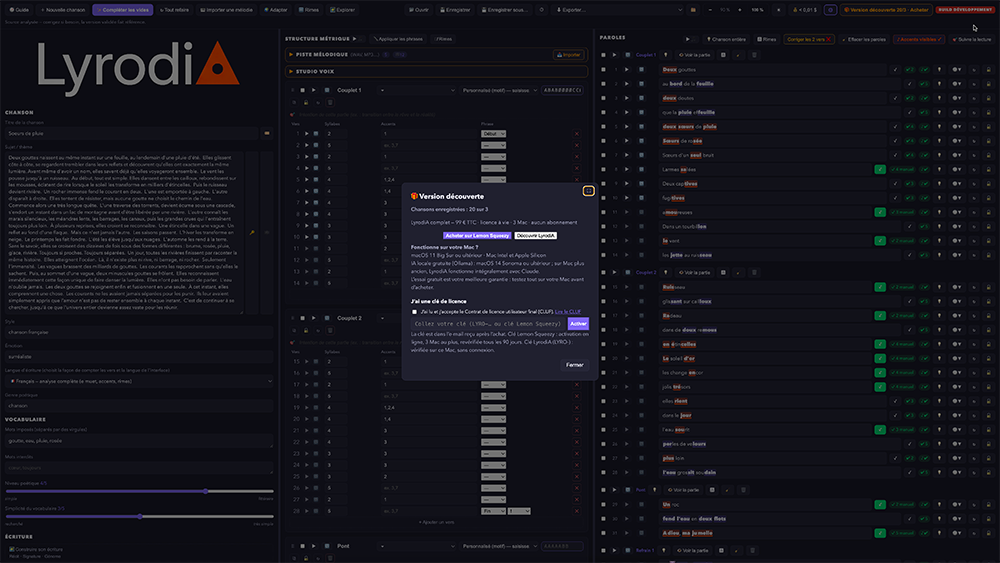Open the Langue d'écriture Français dropdown

140,381
